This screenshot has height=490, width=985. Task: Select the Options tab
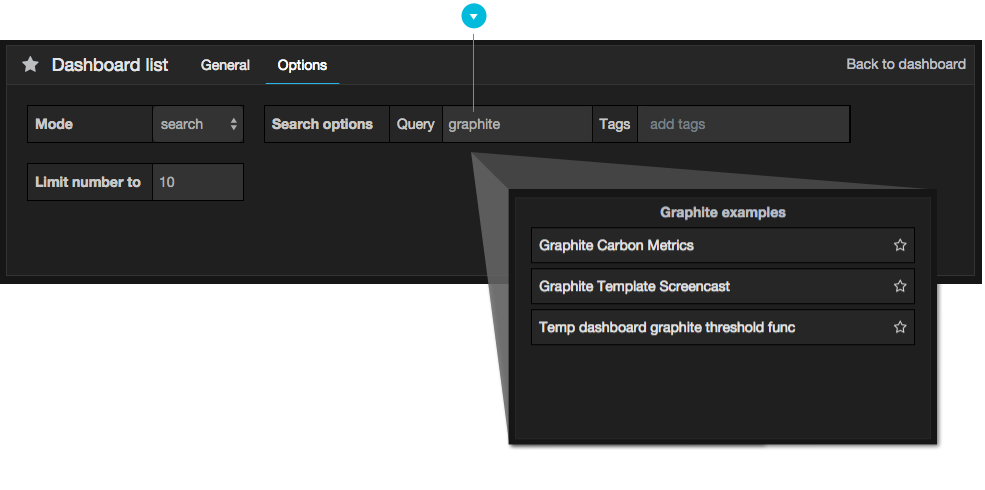click(x=302, y=65)
